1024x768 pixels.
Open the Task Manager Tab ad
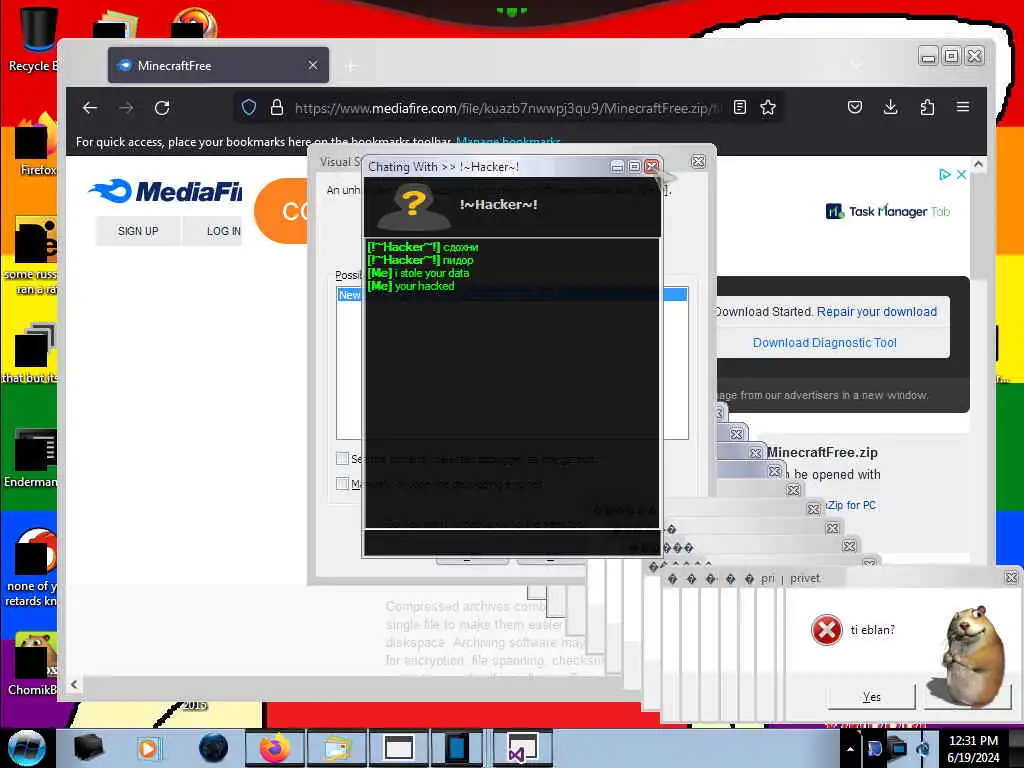point(888,211)
